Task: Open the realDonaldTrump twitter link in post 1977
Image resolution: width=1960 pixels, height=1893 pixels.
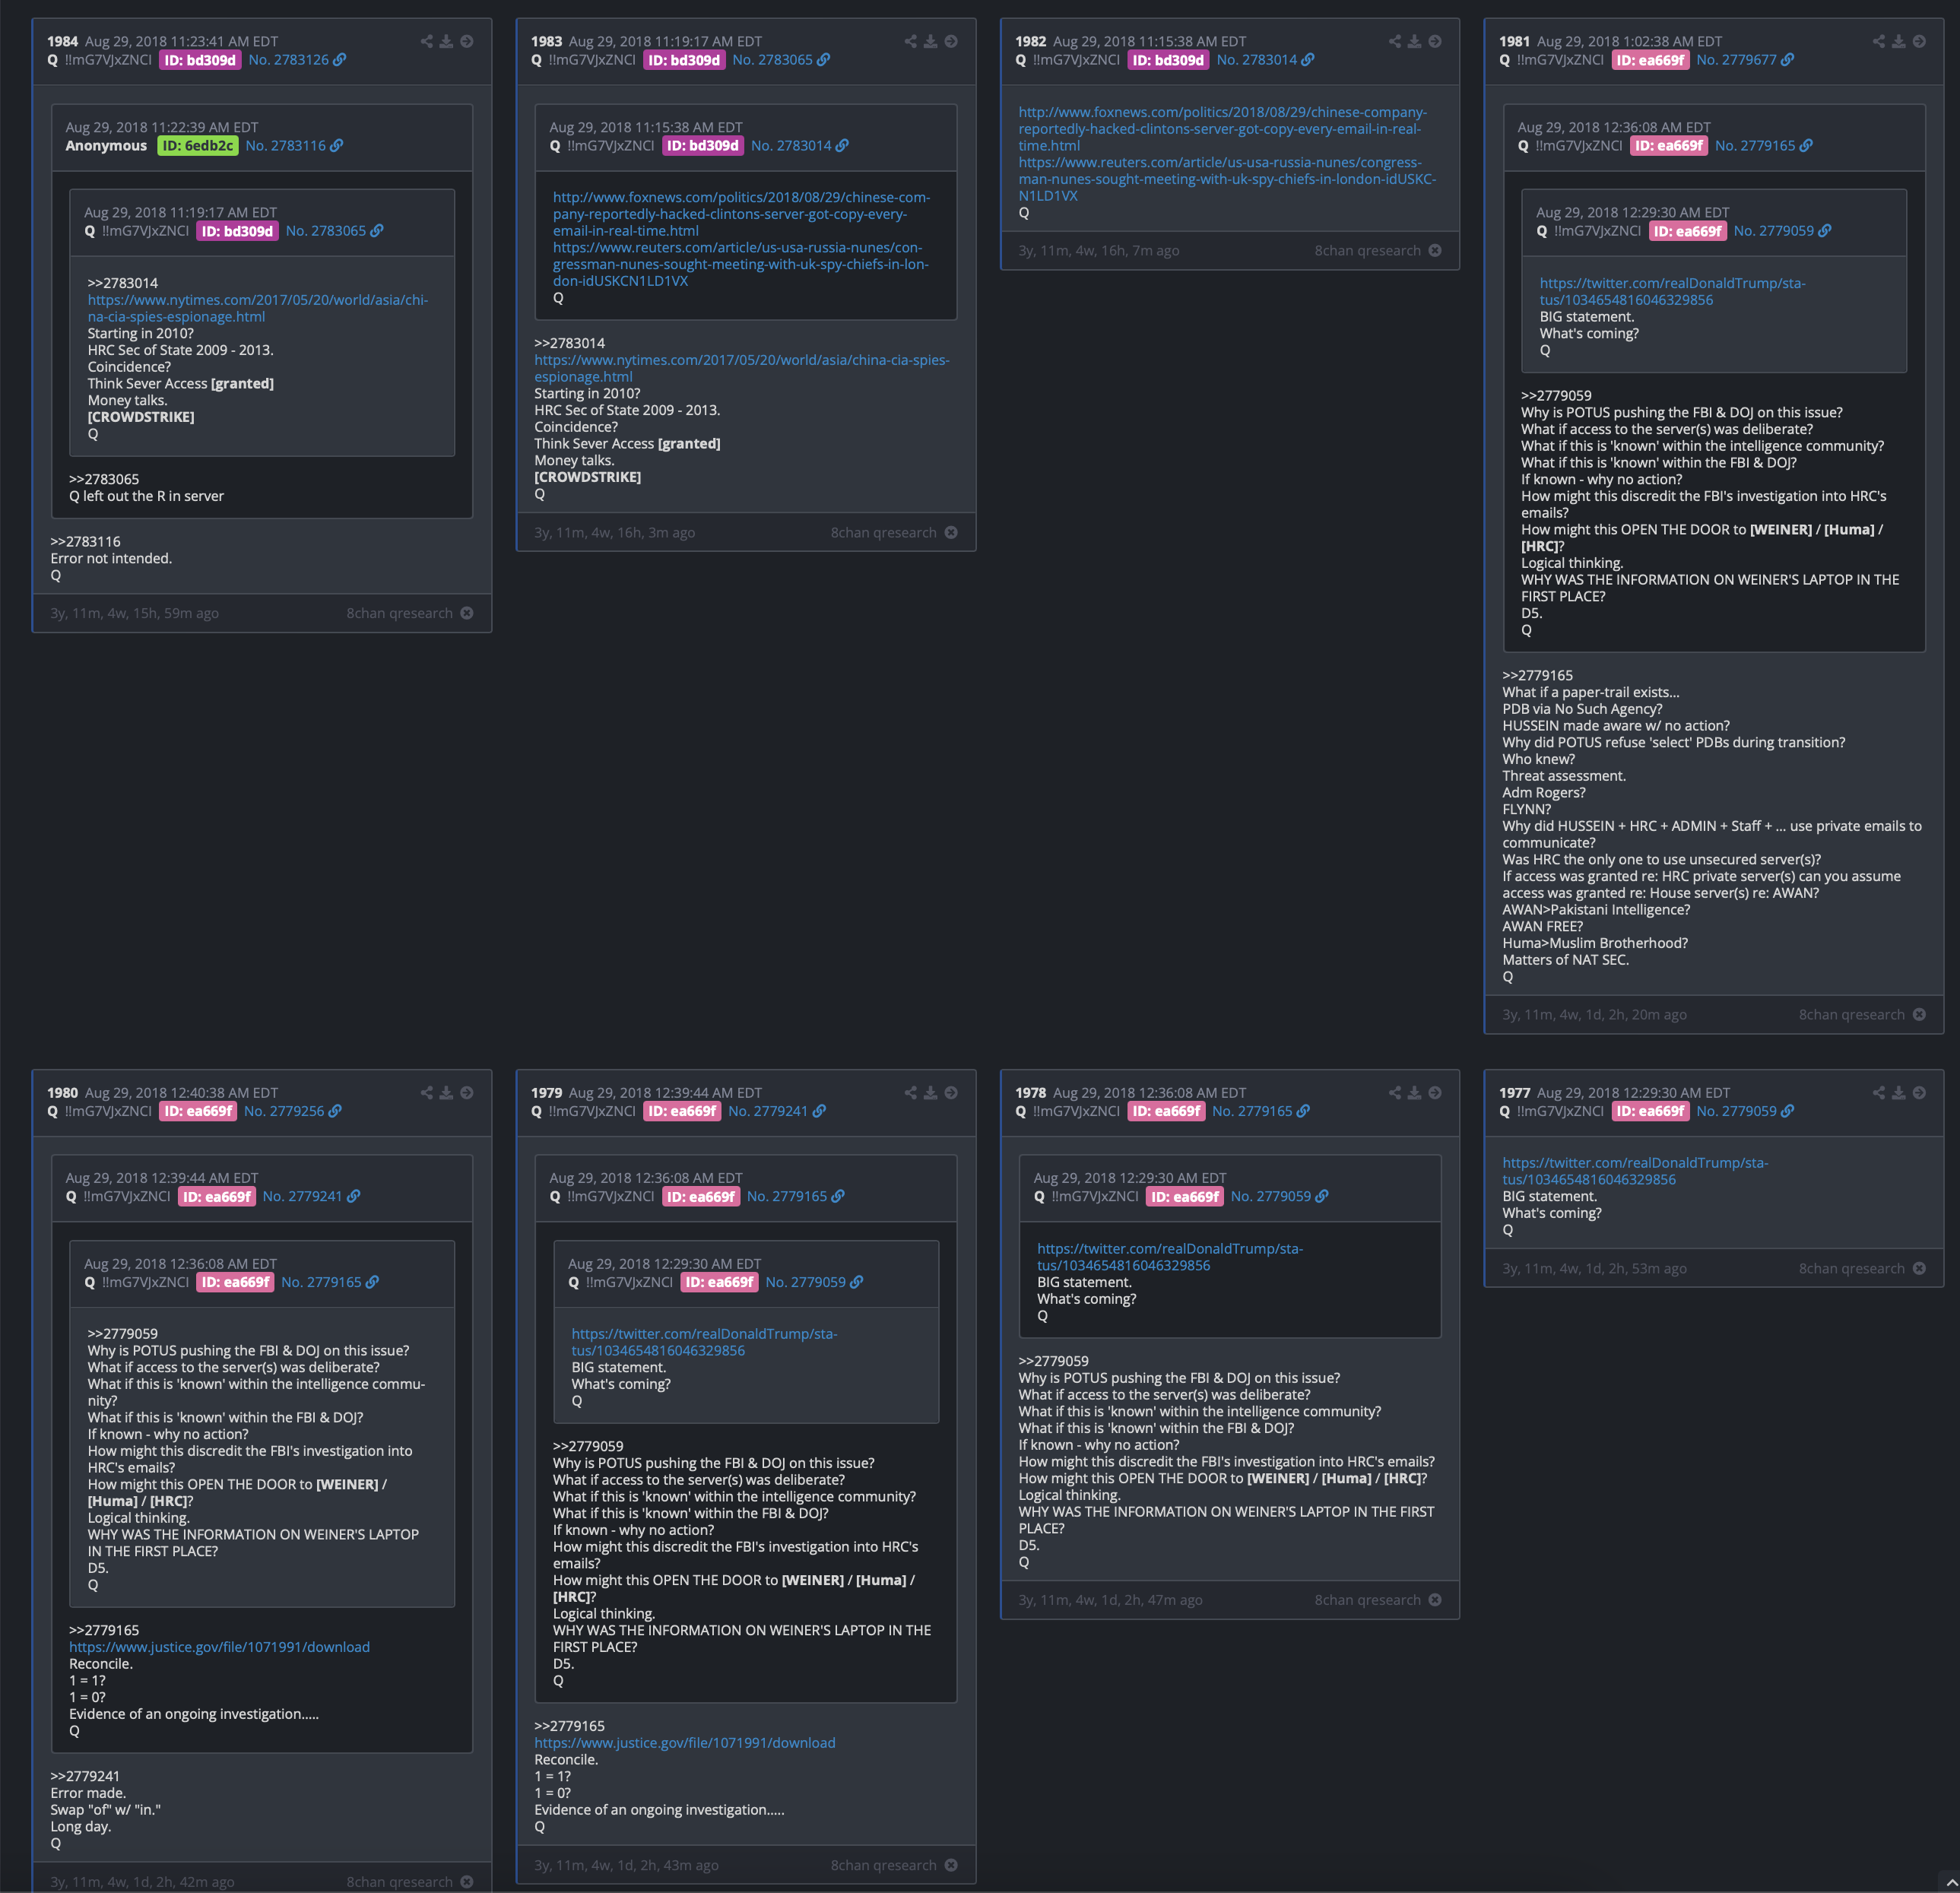Action: tap(1635, 1171)
